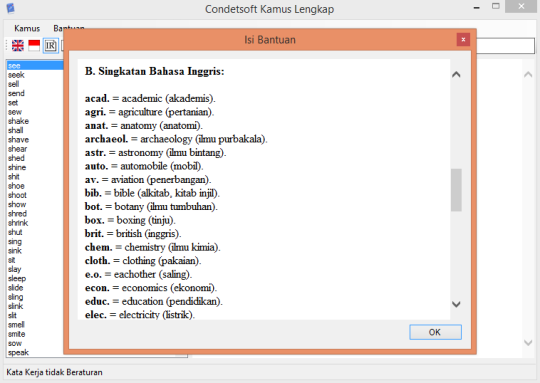Select the word 'sew' in the list

(15, 112)
